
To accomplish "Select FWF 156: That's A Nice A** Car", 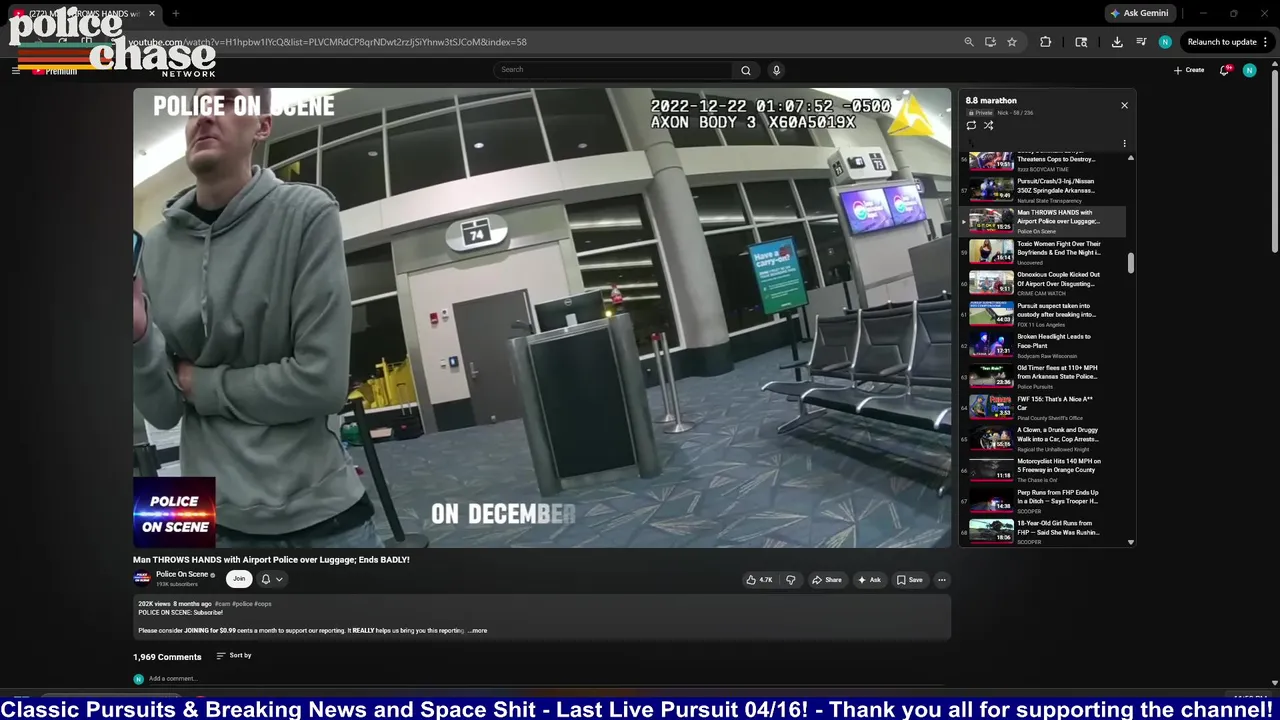I will (x=1044, y=407).
